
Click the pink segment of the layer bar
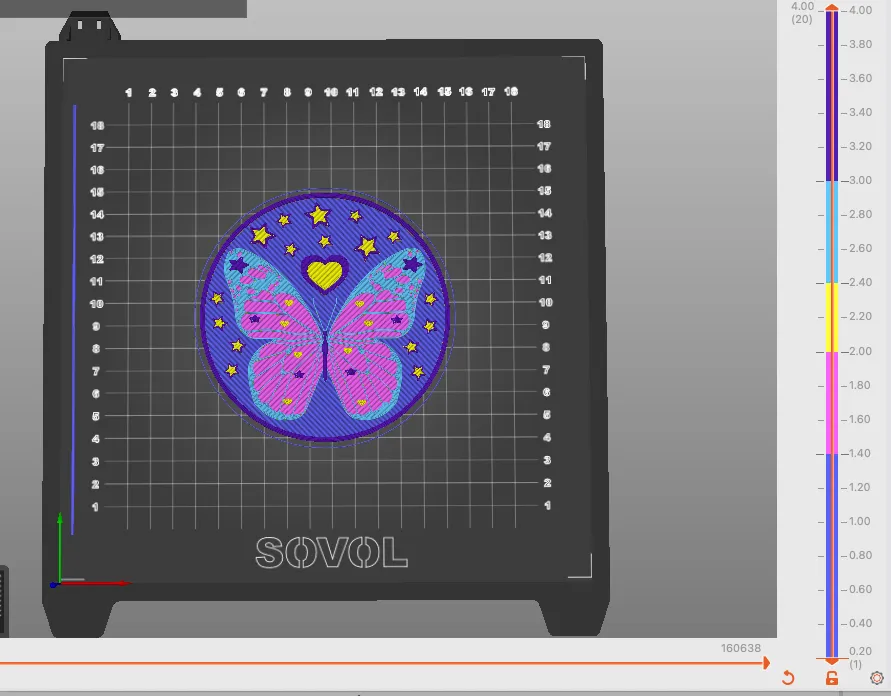[x=831, y=403]
